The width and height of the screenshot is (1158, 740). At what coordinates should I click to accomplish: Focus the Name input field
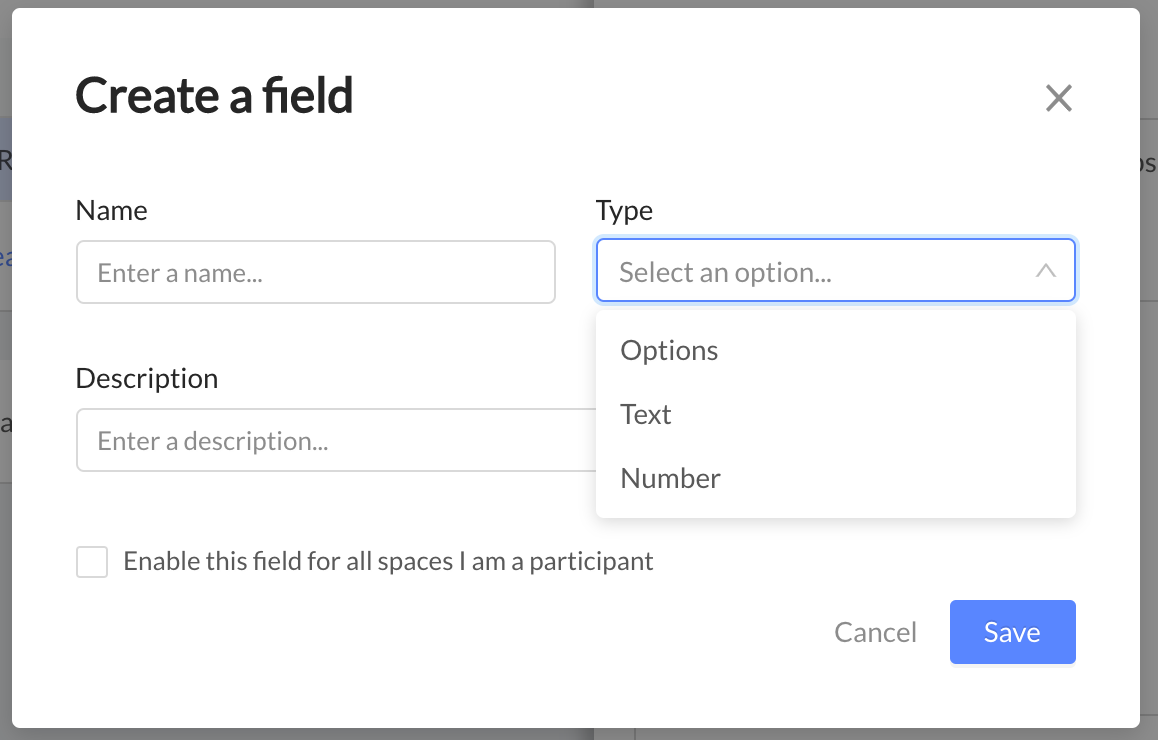coord(315,272)
